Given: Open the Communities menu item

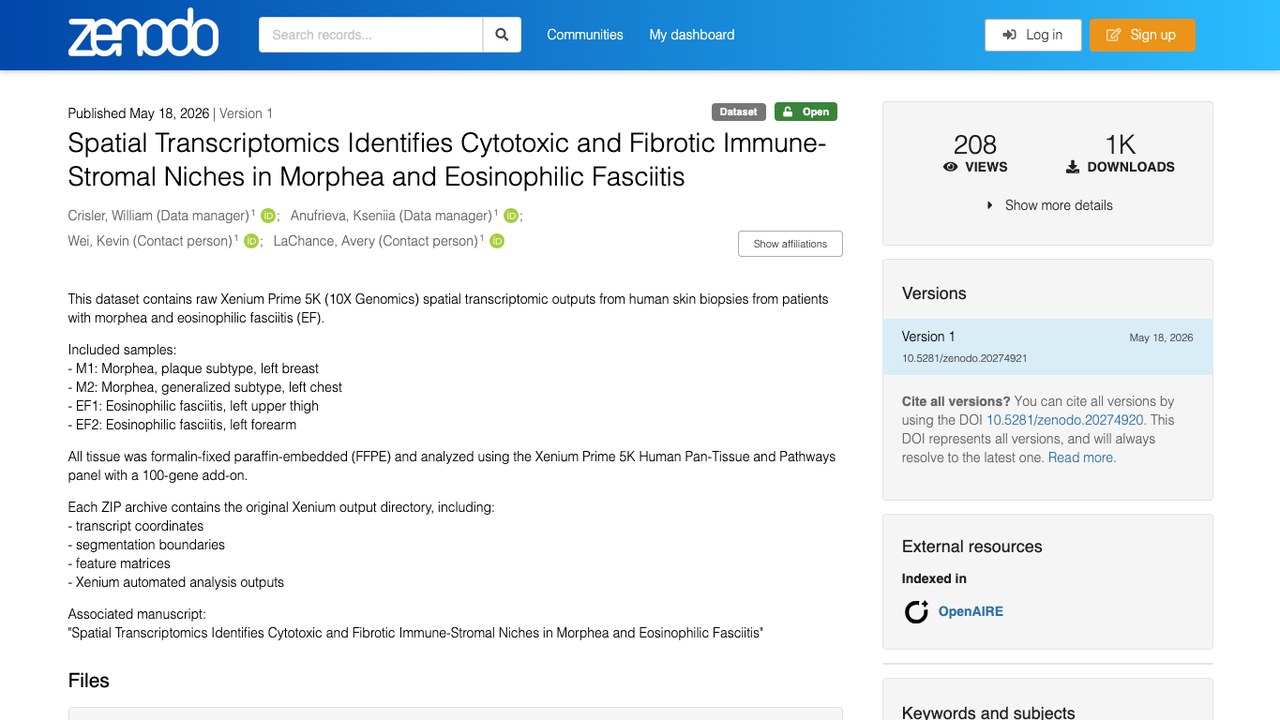Looking at the screenshot, I should click(x=585, y=35).
